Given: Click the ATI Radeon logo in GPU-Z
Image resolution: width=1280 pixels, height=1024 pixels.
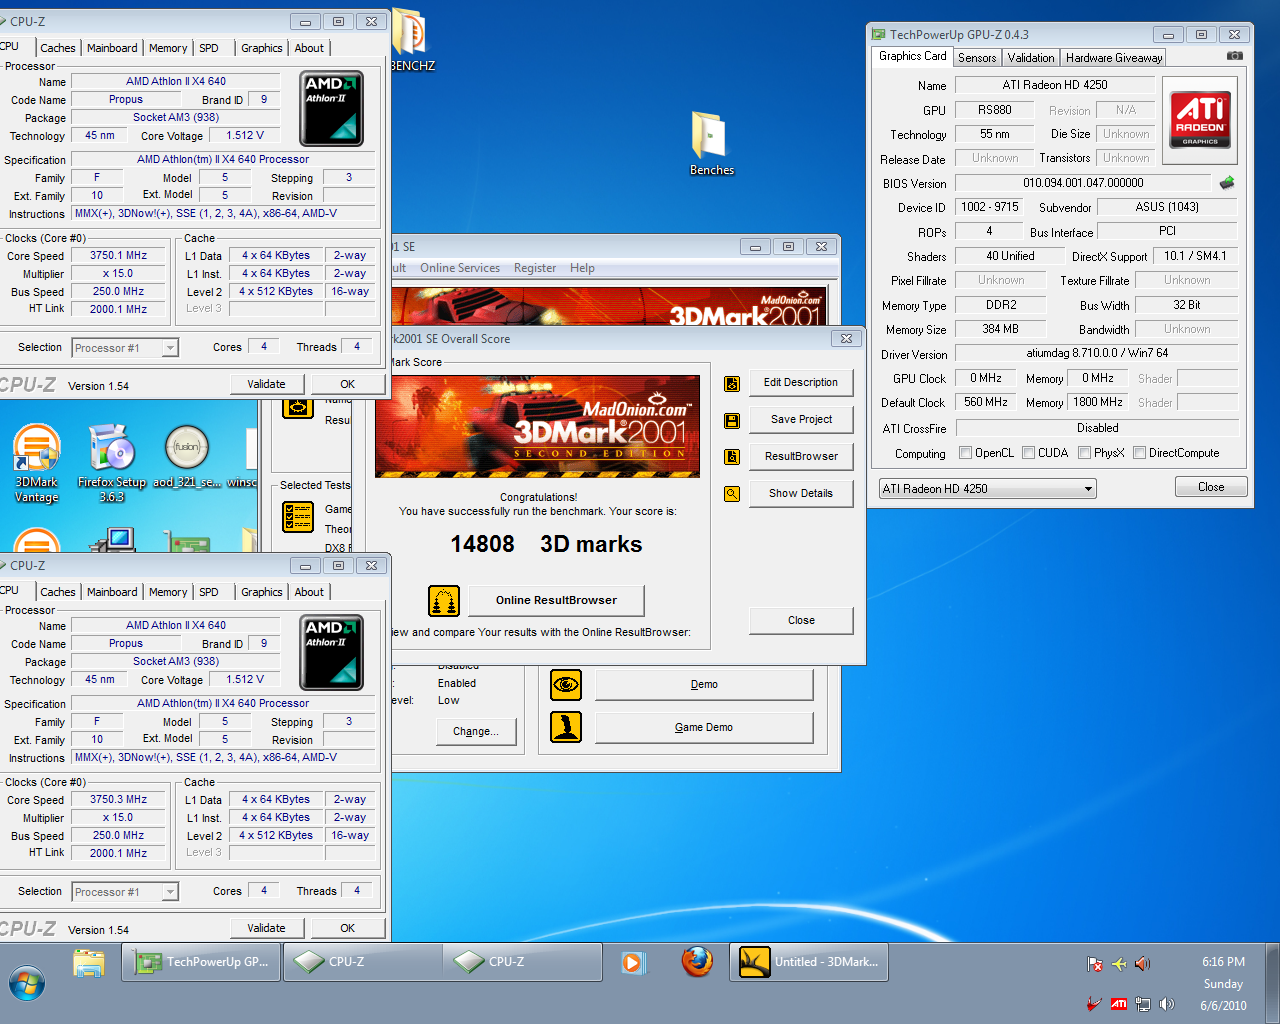Looking at the screenshot, I should 1200,120.
